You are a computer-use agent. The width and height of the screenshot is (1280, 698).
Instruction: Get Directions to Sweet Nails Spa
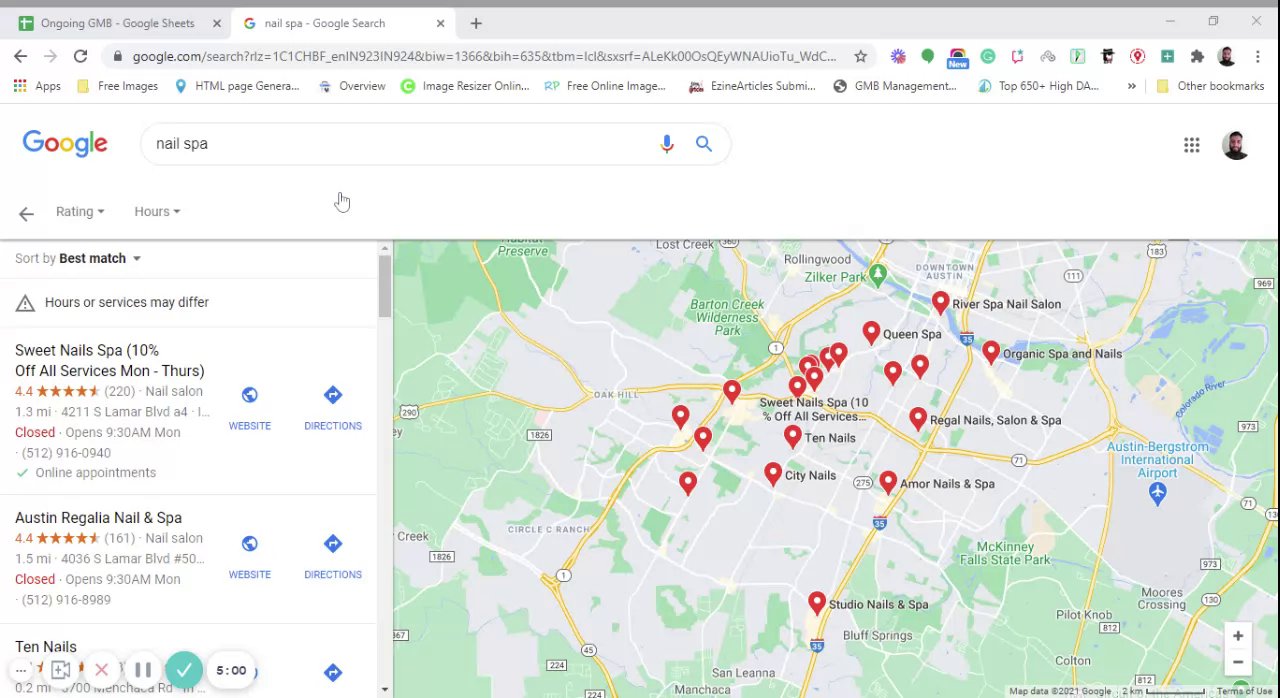(333, 408)
